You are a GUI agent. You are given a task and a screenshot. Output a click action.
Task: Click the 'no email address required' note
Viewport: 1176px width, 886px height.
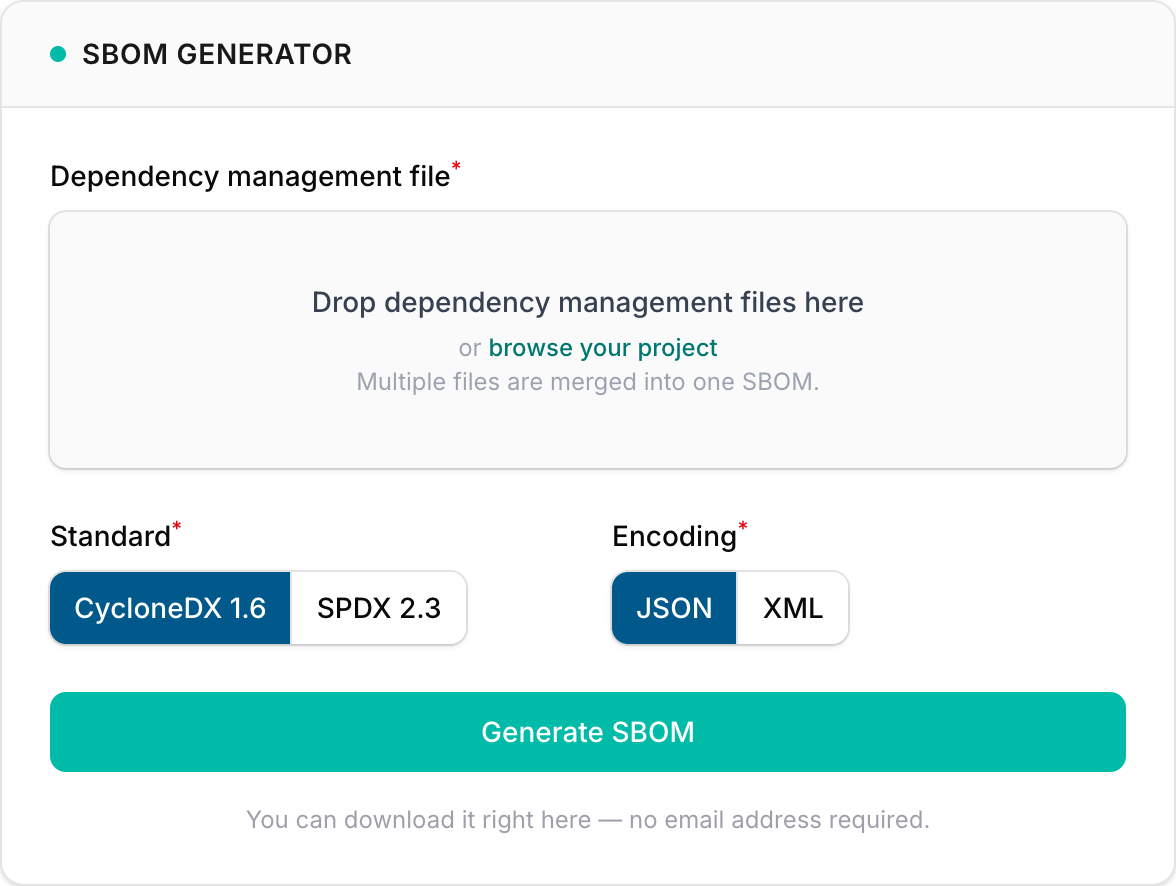pos(588,820)
